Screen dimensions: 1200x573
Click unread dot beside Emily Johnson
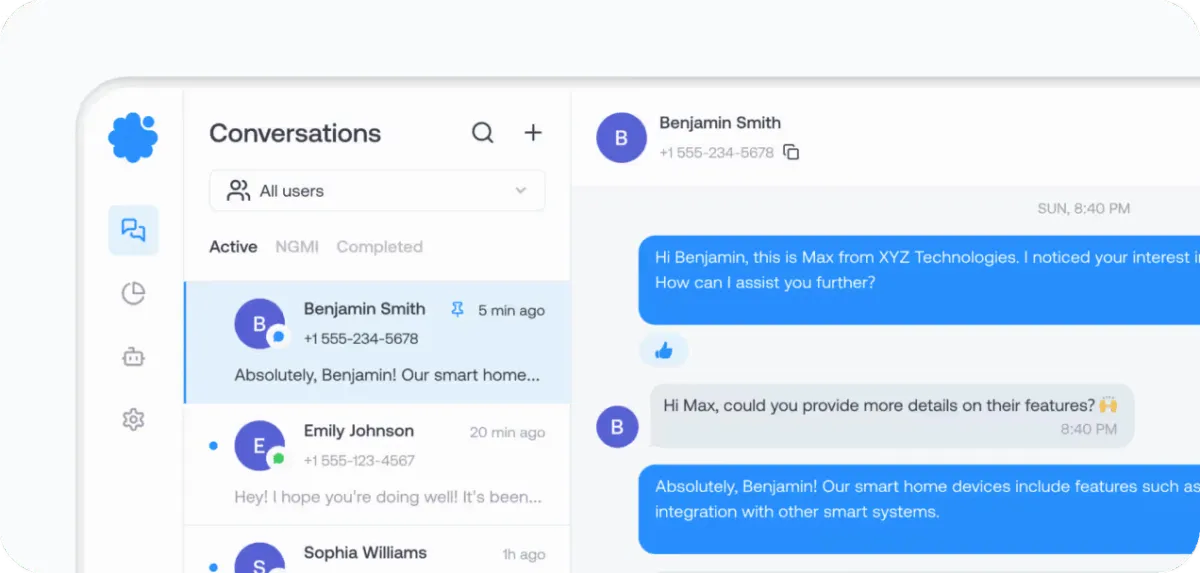(213, 445)
